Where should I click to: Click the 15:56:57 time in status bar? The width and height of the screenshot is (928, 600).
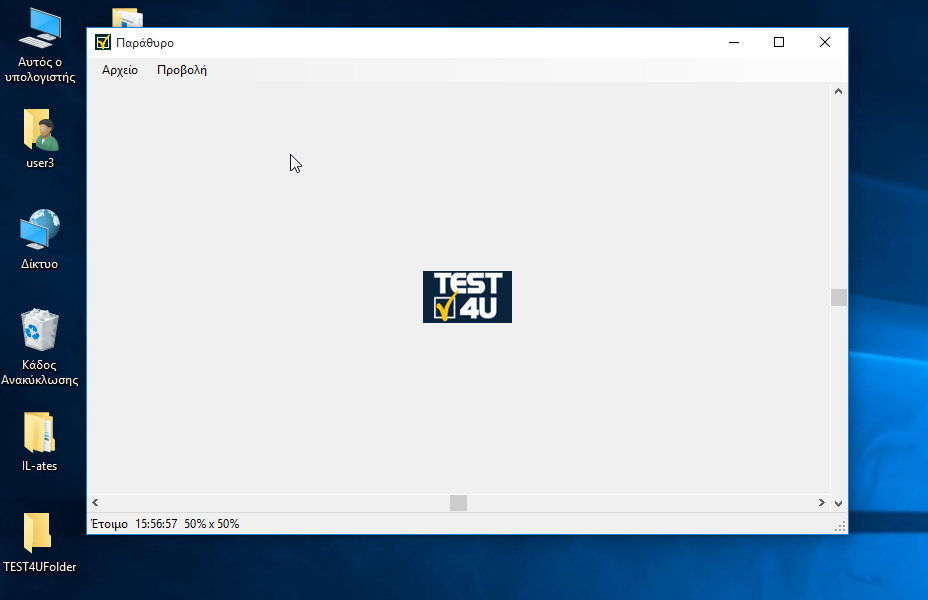[156, 524]
